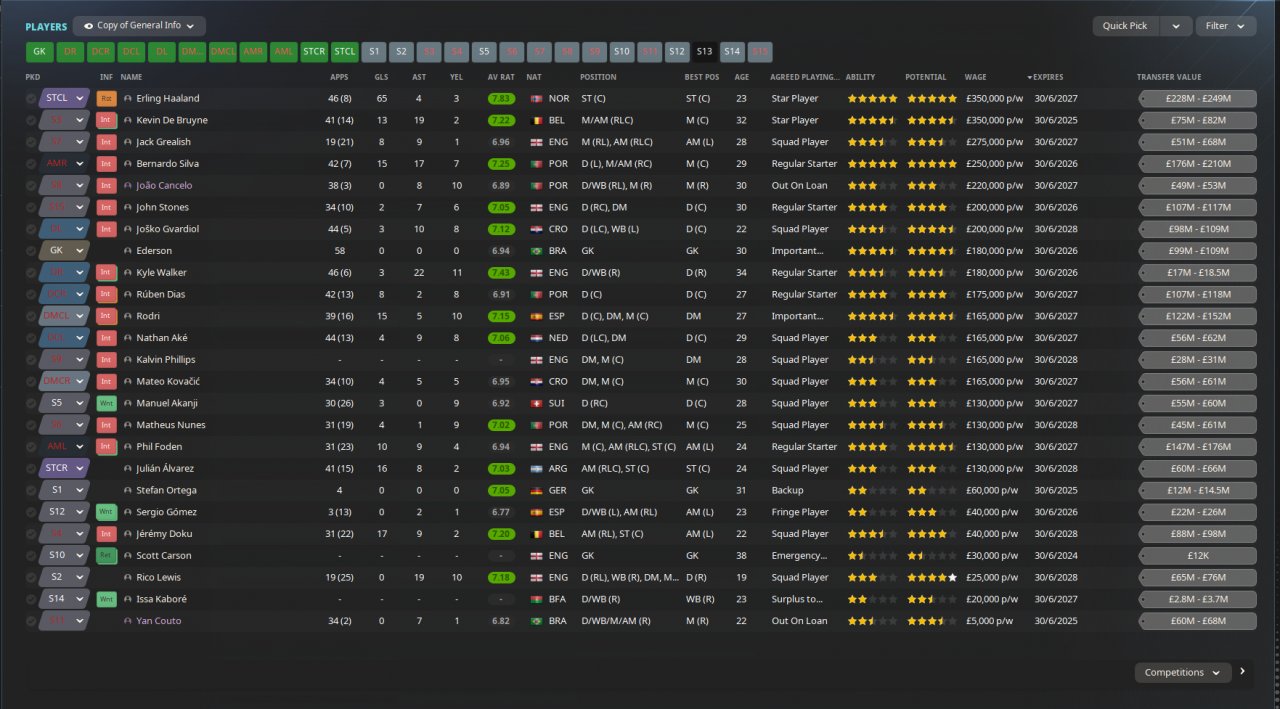
Task: Click the Ret icon beside Scott Carson
Action: 106,555
